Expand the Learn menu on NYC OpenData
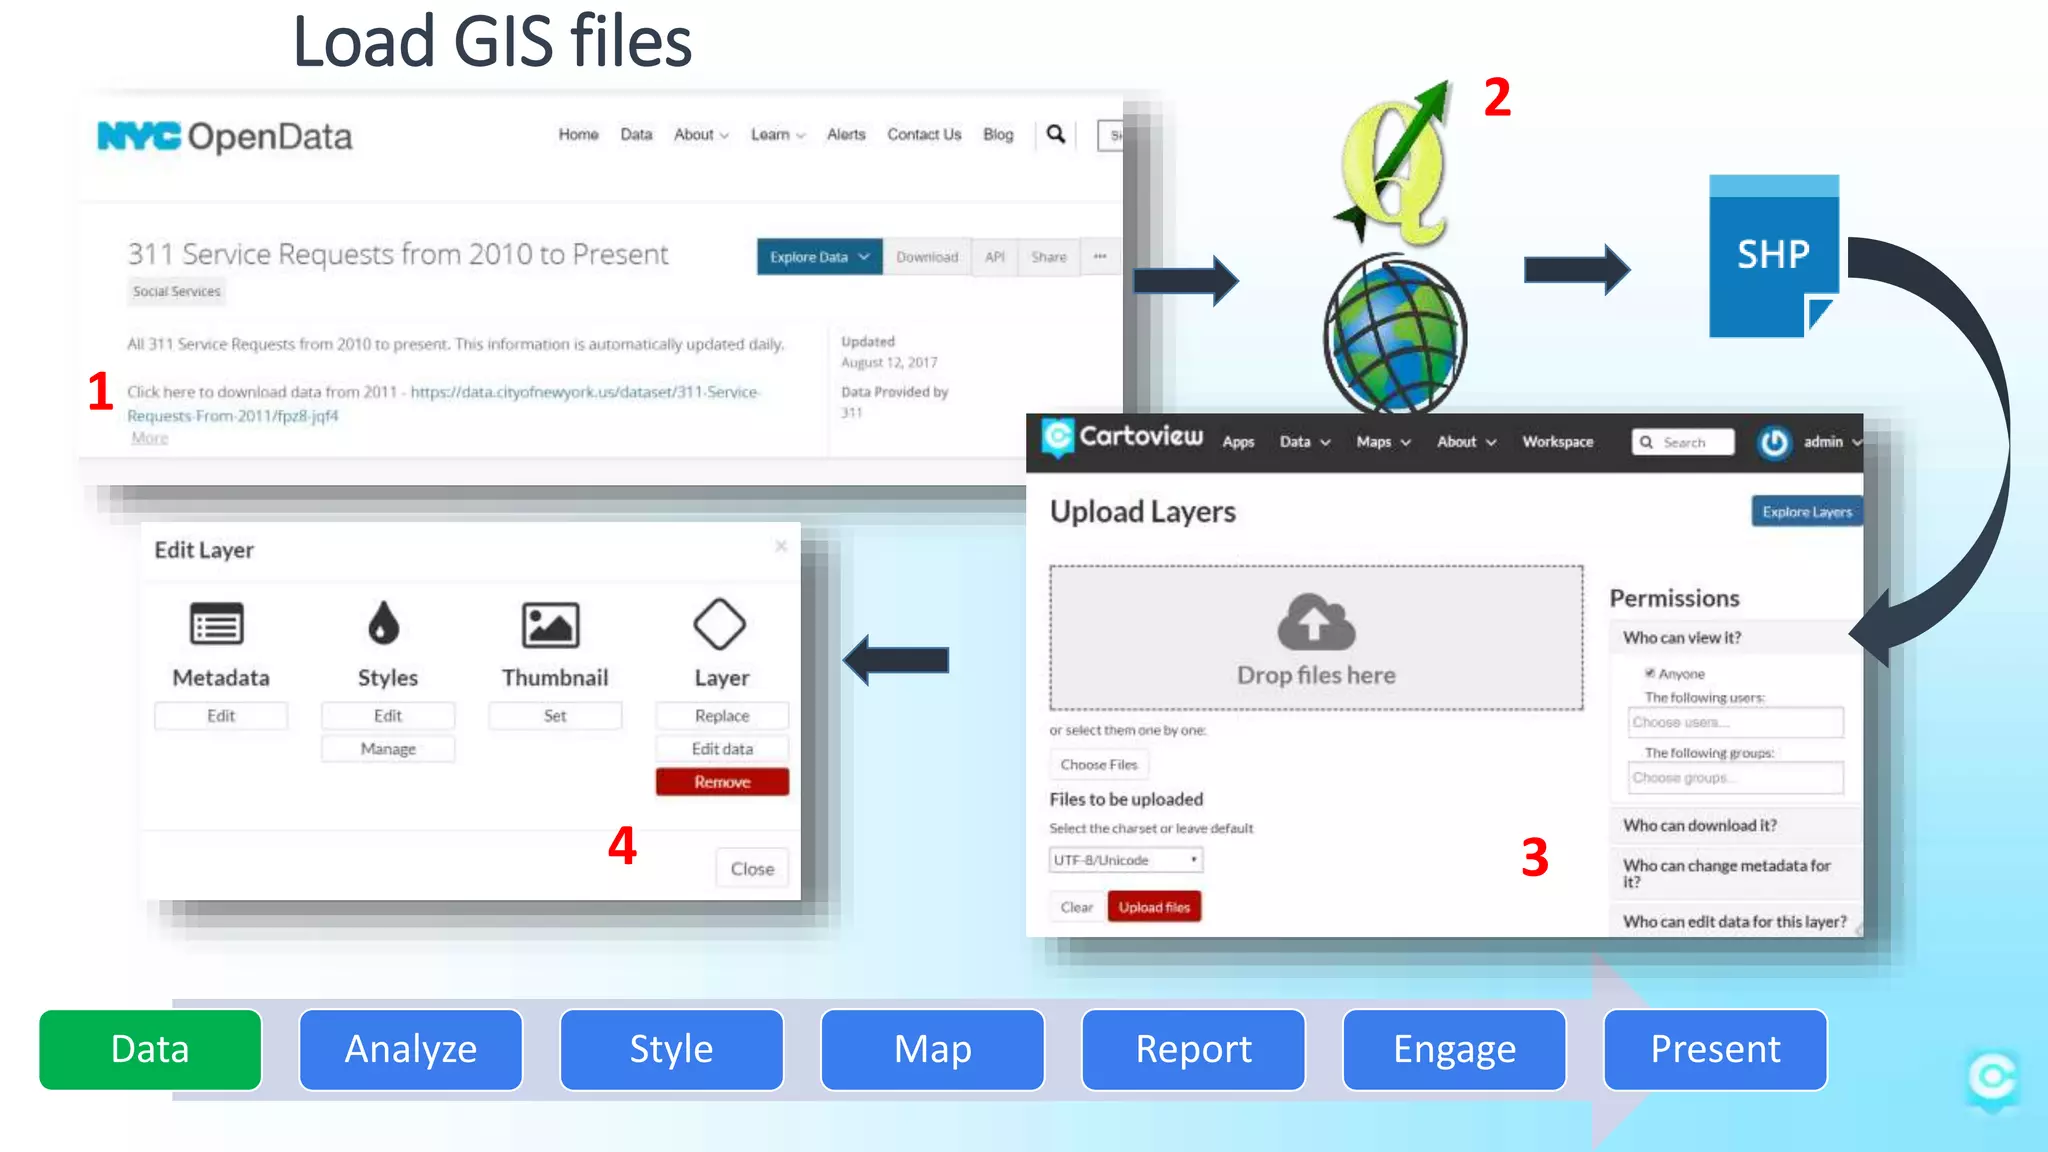This screenshot has height=1152, width=2048. coord(778,134)
